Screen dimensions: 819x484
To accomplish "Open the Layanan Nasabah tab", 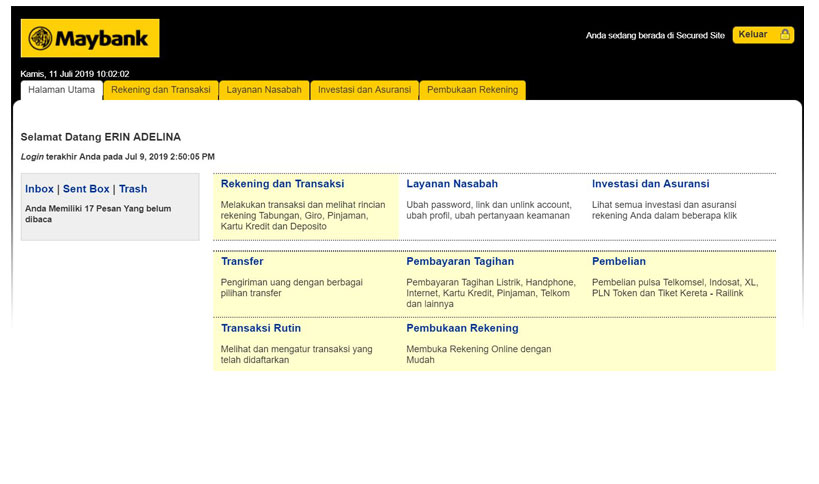I will click(x=264, y=90).
